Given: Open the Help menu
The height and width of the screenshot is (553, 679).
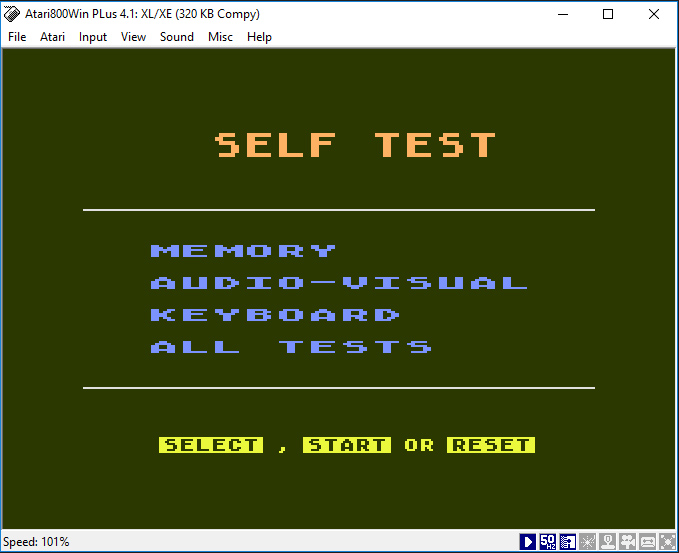Looking at the screenshot, I should 259,37.
